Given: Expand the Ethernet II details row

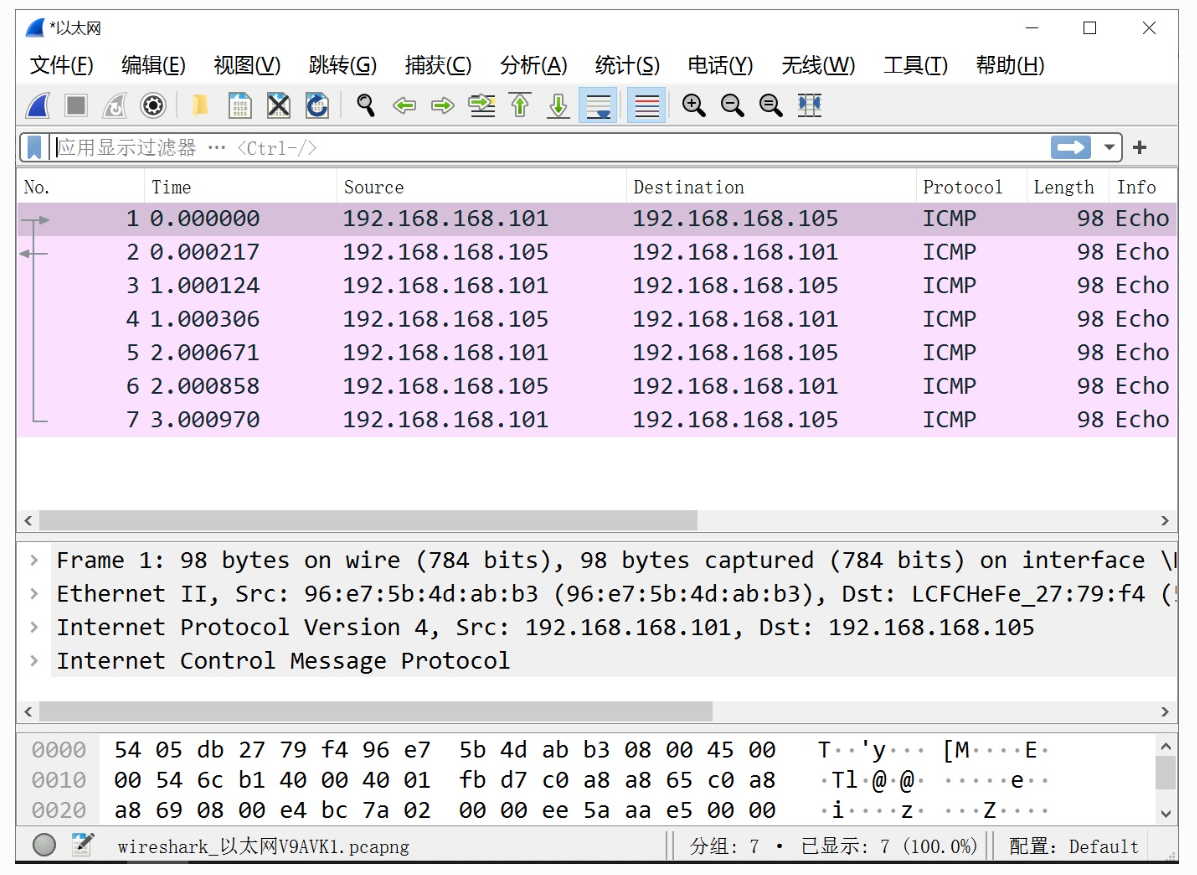Looking at the screenshot, I should [x=35, y=594].
